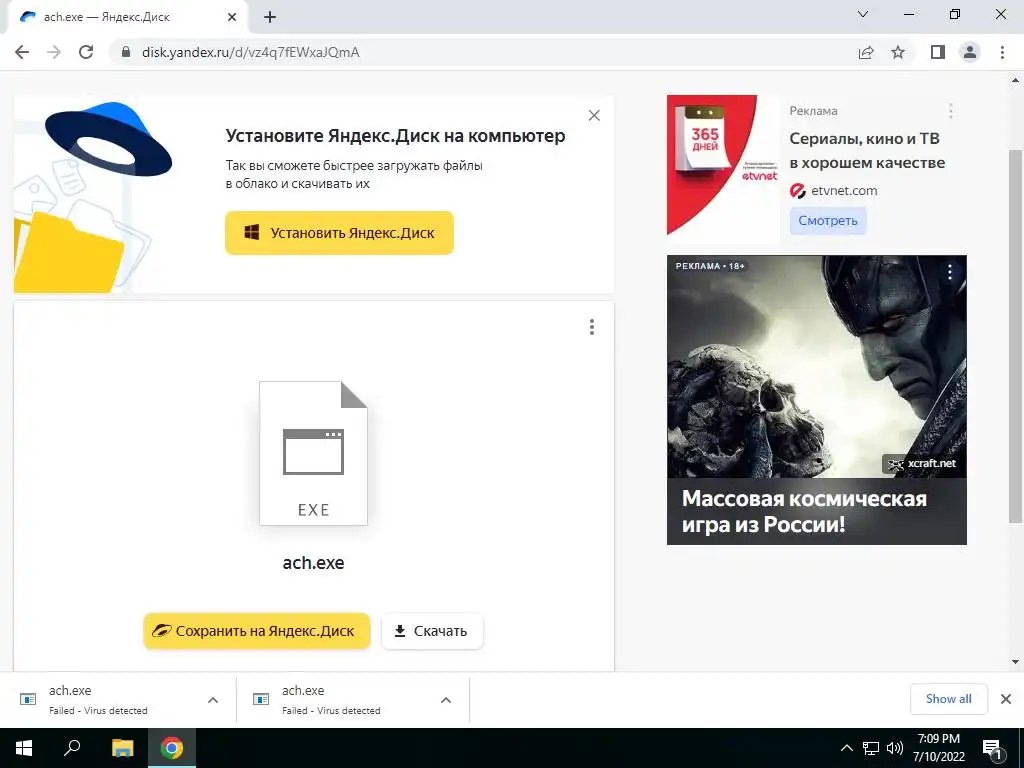Open the tab search chevron
1024x768 pixels.
pyautogui.click(x=863, y=14)
